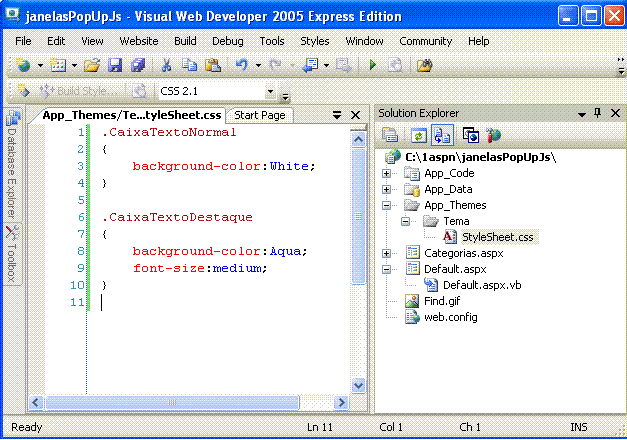
Task: Click the Undo arrow icon
Action: [242, 65]
